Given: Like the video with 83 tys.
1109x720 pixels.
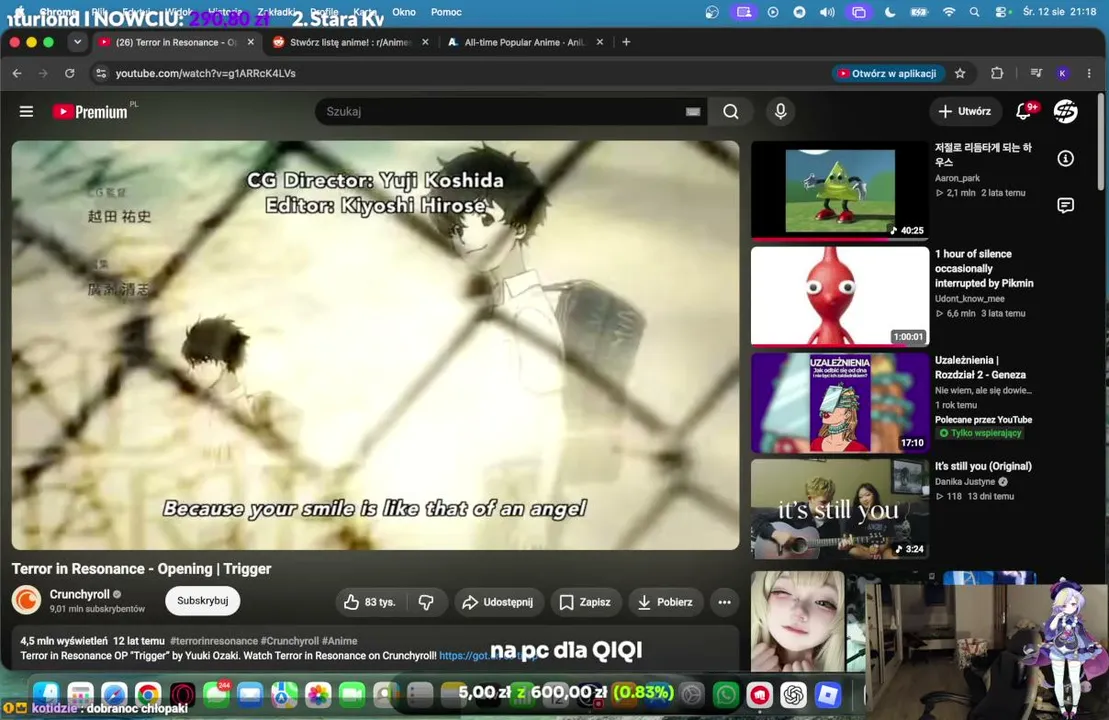Looking at the screenshot, I should pyautogui.click(x=369, y=602).
